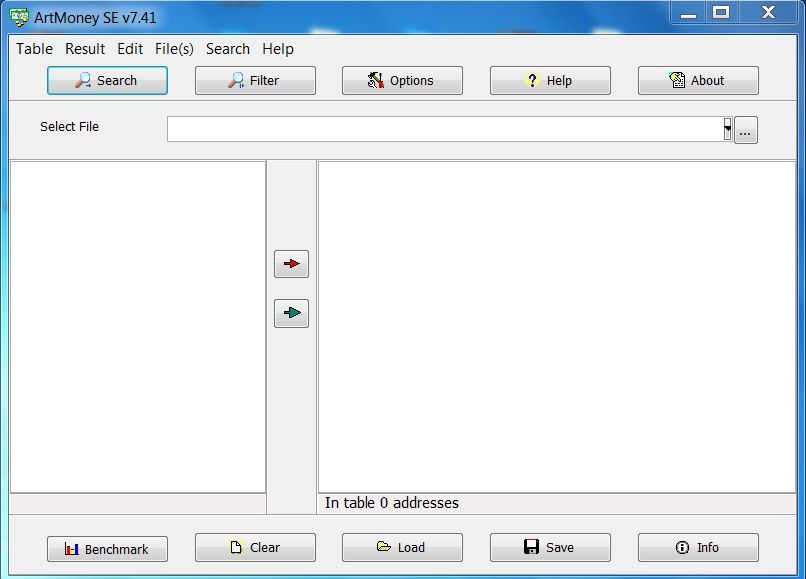Click the Search button with magnifier icon
Screen dimensions: 806x579
tap(107, 80)
